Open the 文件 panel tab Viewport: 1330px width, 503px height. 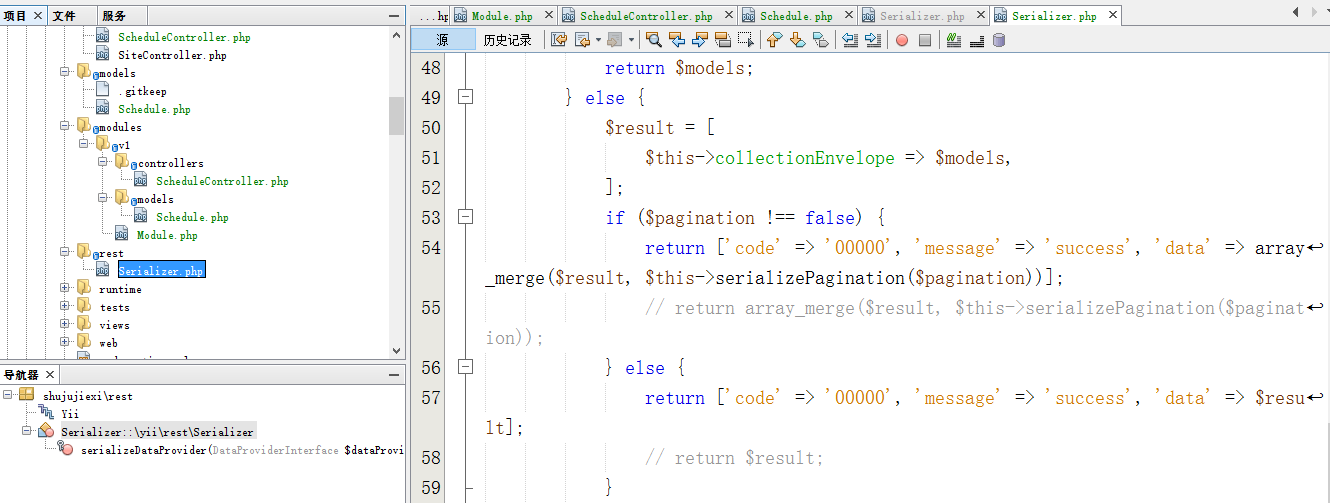64,16
